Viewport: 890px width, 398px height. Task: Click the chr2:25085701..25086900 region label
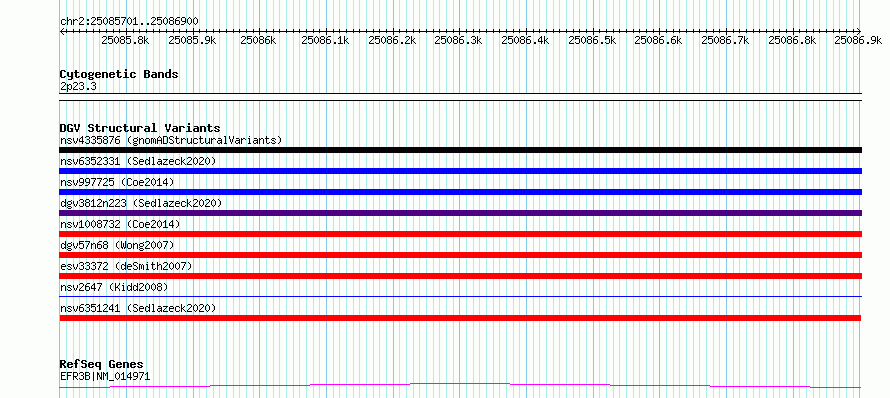click(129, 22)
